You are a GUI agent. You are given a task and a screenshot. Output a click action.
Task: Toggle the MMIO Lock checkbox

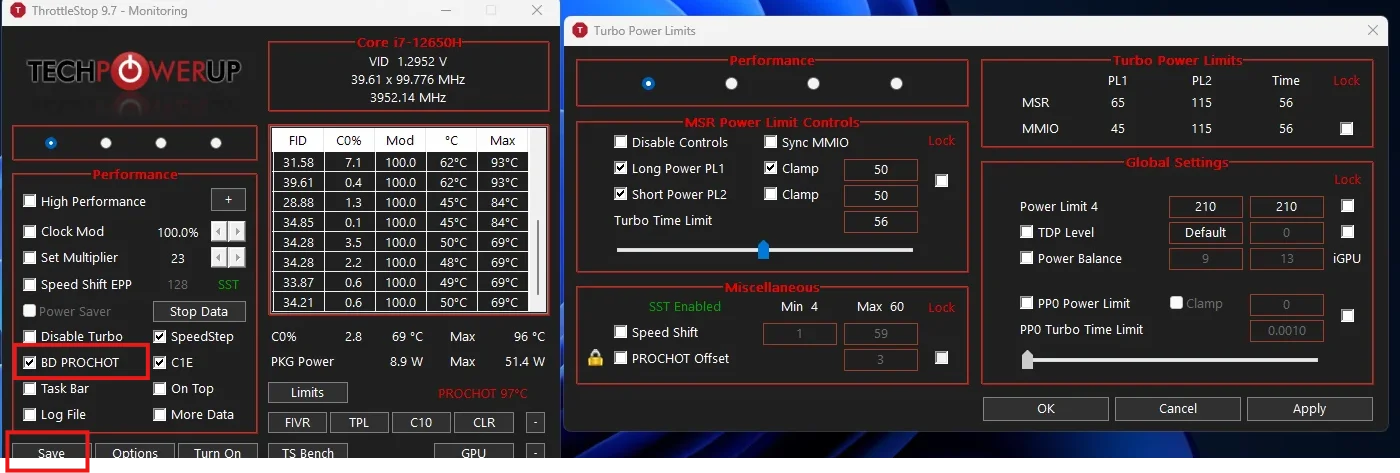coord(1347,128)
